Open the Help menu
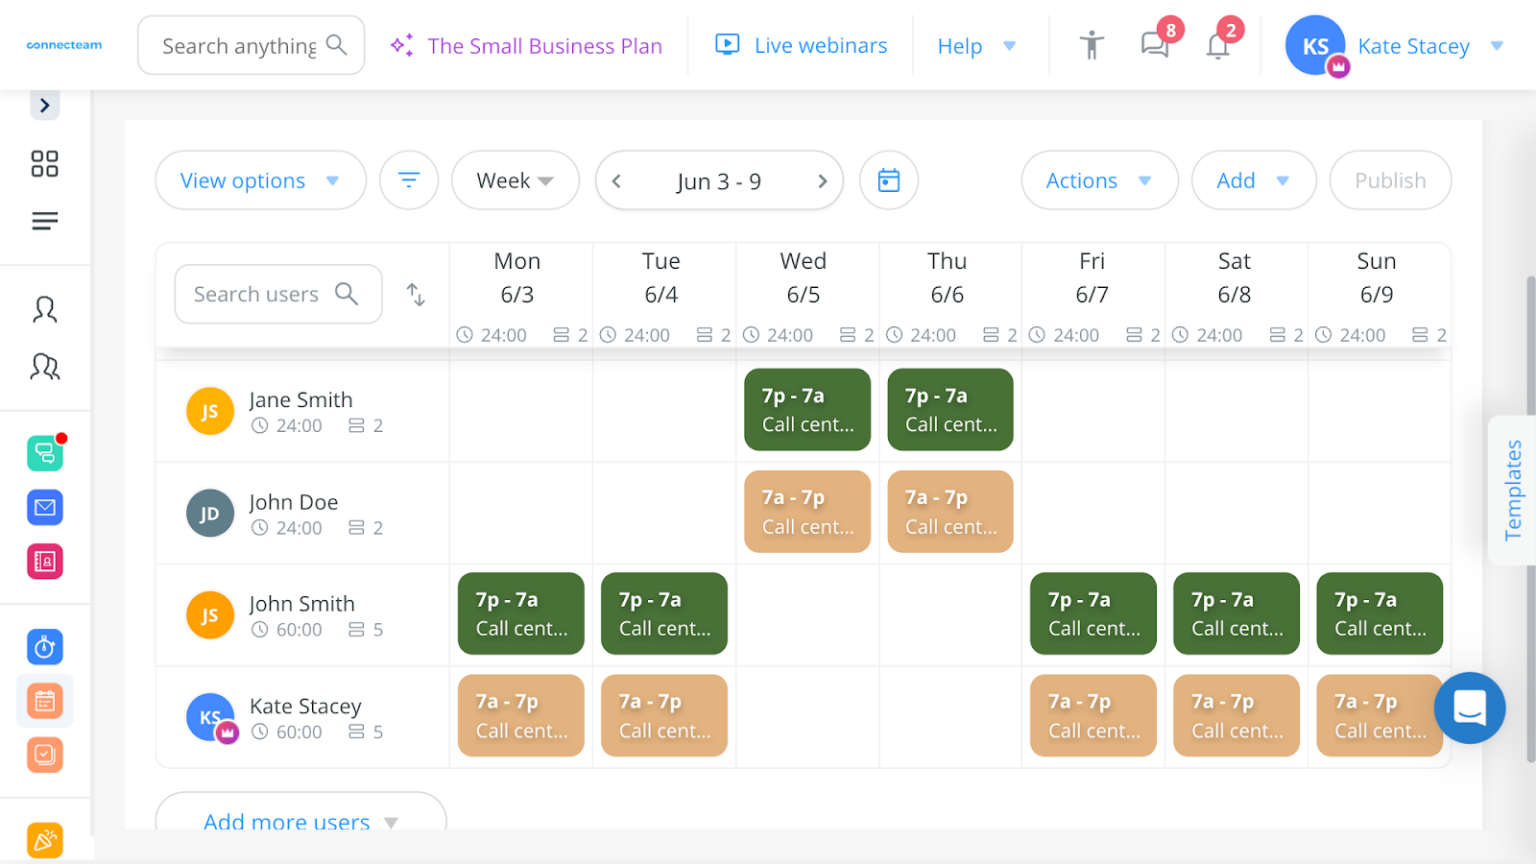 [978, 45]
